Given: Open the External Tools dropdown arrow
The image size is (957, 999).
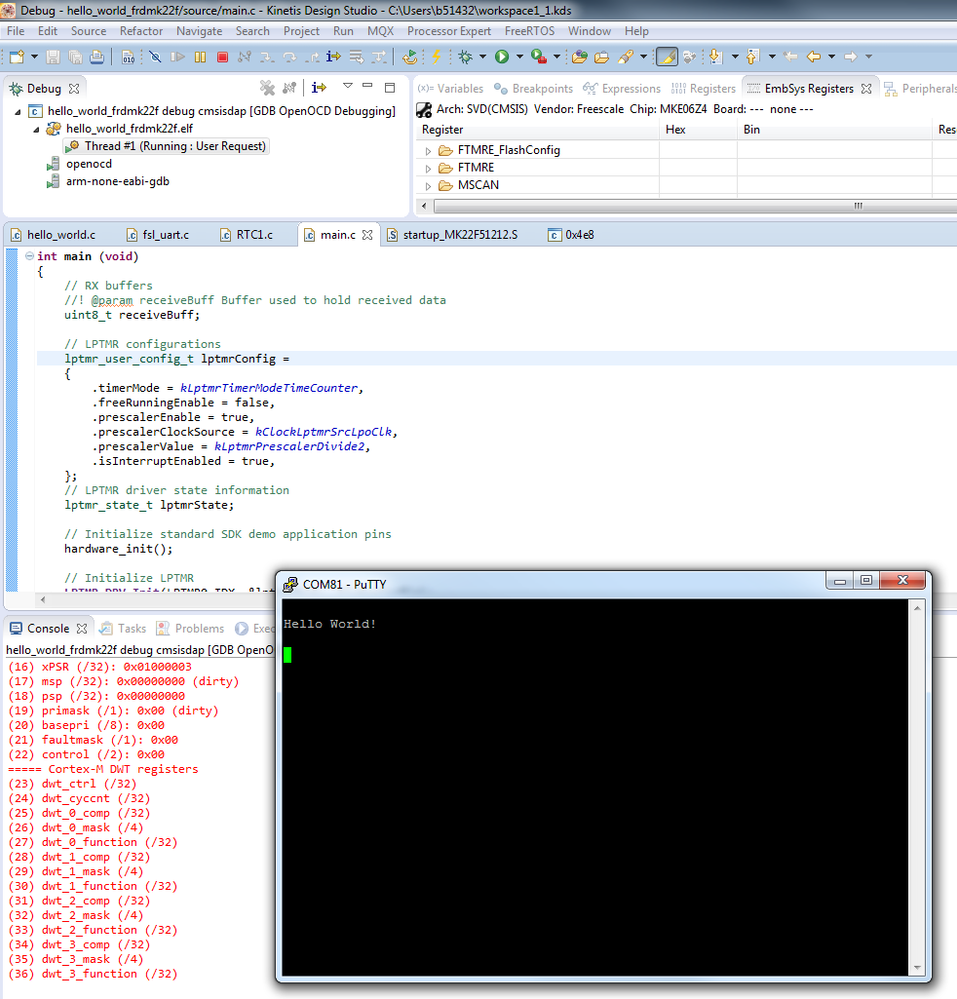Looking at the screenshot, I should click(556, 57).
